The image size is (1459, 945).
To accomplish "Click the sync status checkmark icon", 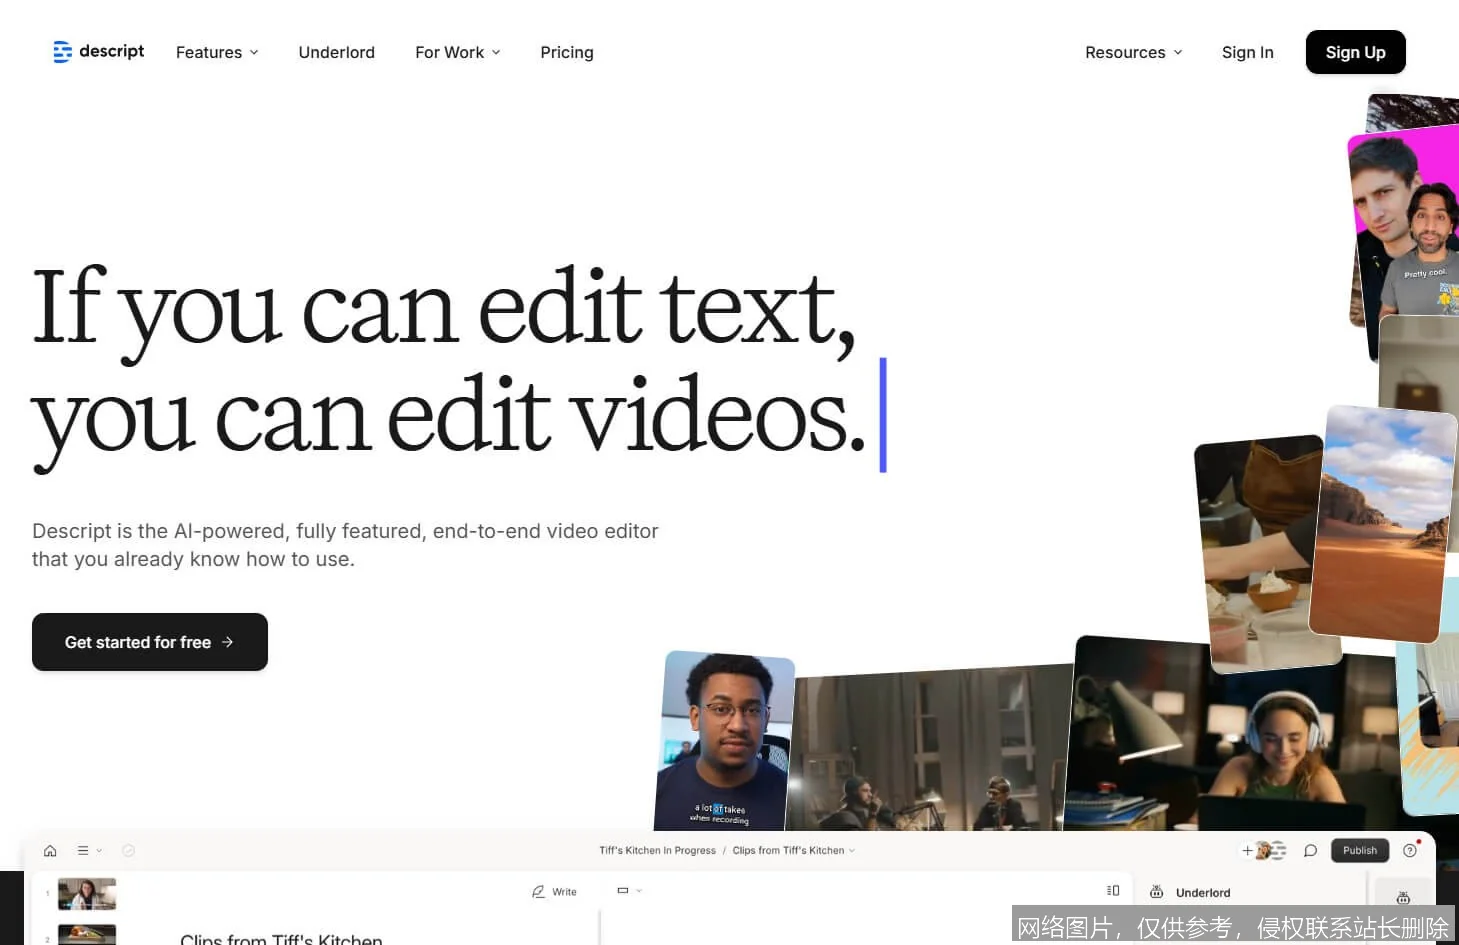I will 128,851.
